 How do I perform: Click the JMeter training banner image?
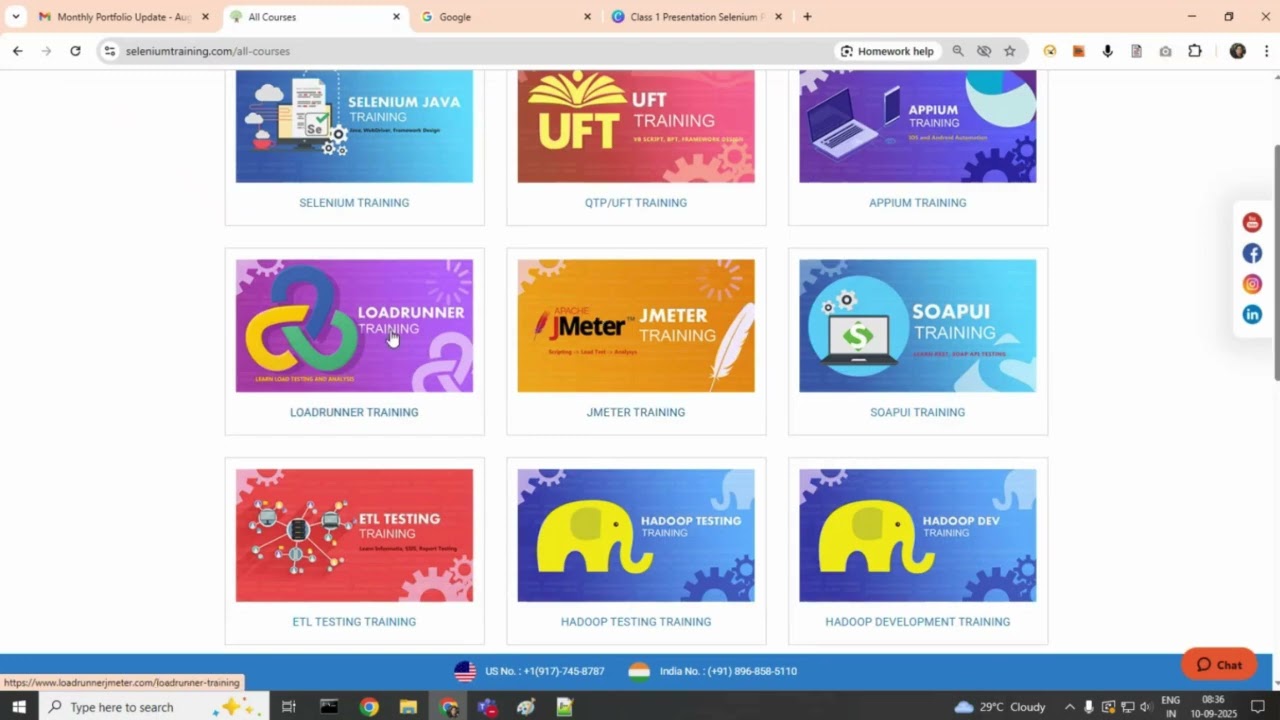[x=636, y=326]
